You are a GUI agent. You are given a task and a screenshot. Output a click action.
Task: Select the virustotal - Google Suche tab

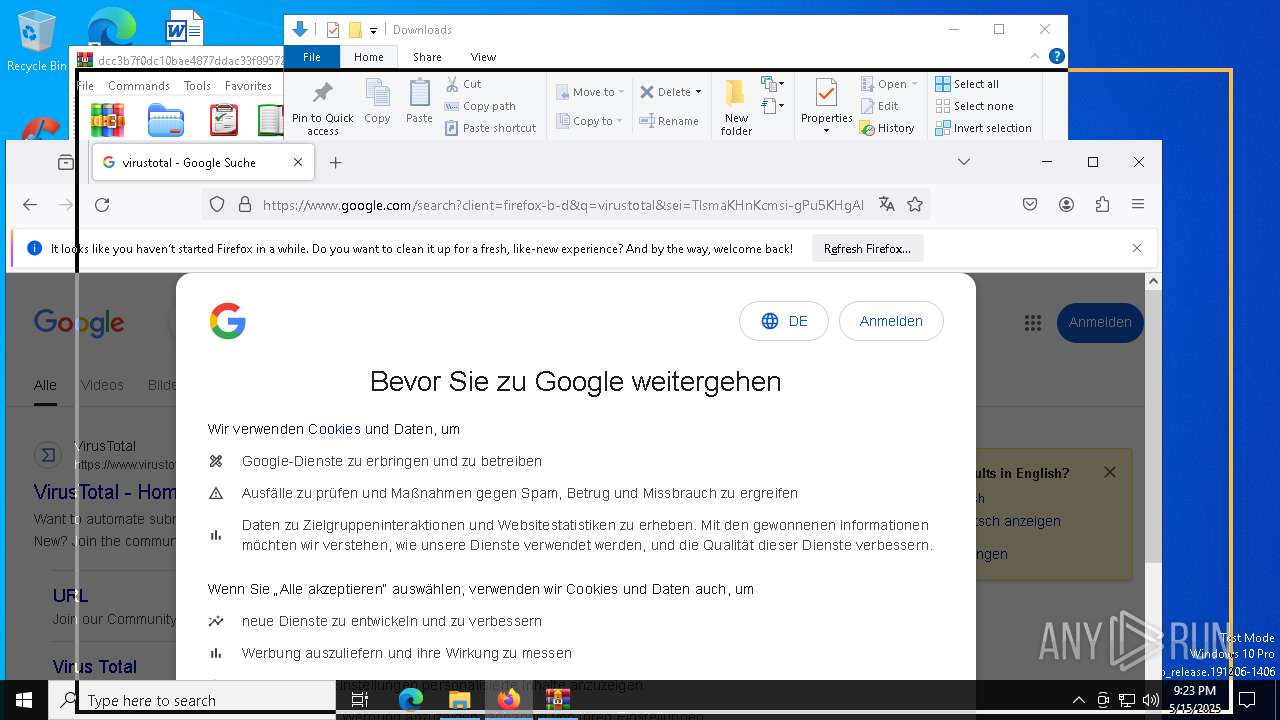click(x=203, y=162)
